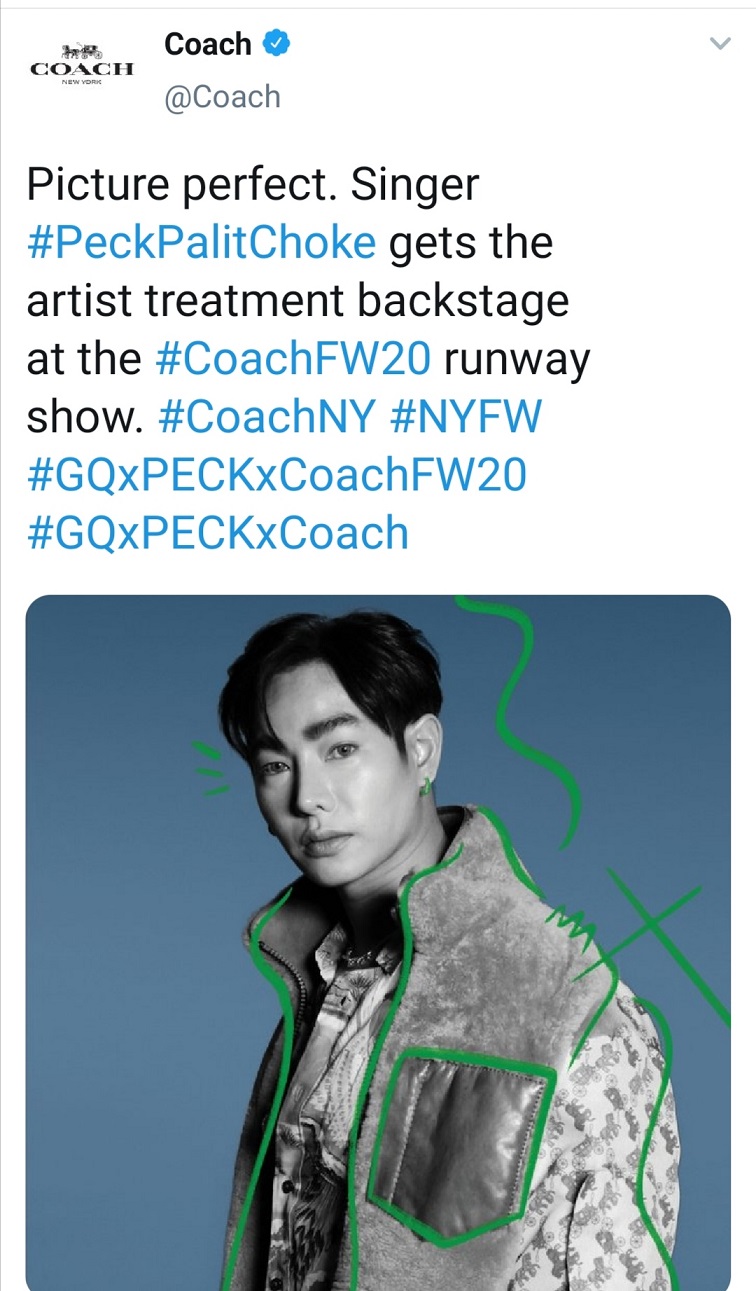Click the horse-and-carriage emblem above COACH wordmark
The height and width of the screenshot is (1291, 756).
tap(81, 52)
